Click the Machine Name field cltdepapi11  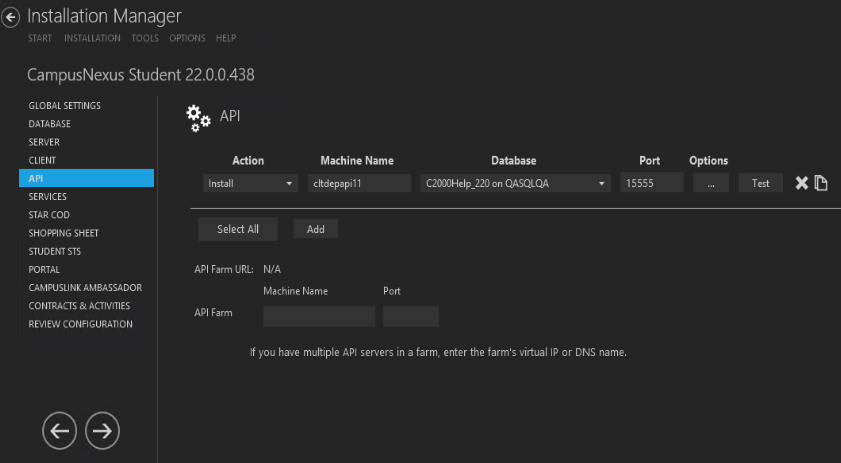tap(359, 183)
